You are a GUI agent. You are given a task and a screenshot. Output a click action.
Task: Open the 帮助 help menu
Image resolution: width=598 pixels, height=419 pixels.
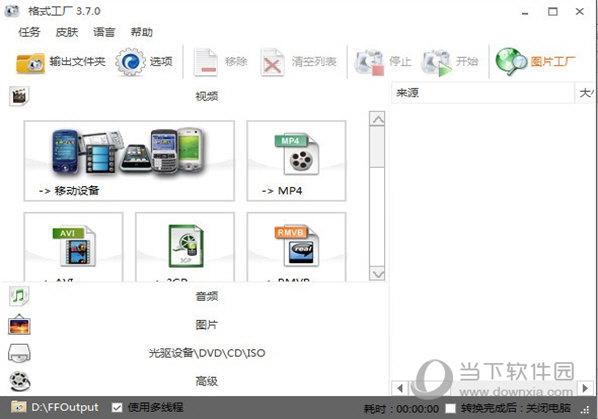(141, 32)
